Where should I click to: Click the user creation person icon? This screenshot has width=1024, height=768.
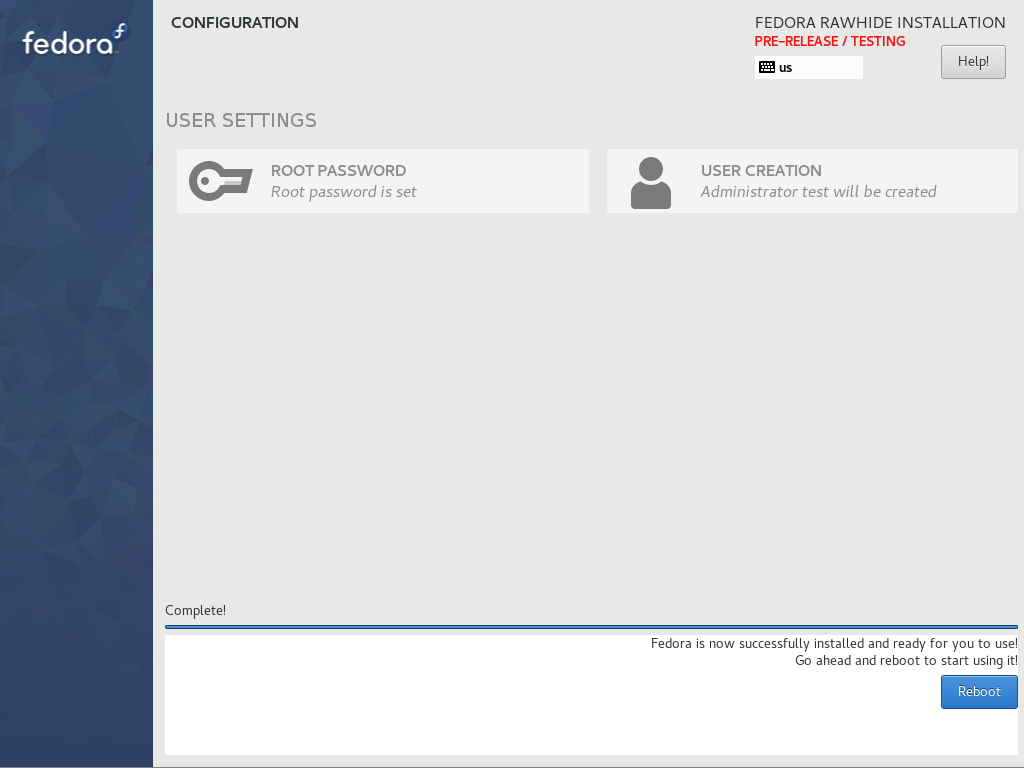pos(650,183)
